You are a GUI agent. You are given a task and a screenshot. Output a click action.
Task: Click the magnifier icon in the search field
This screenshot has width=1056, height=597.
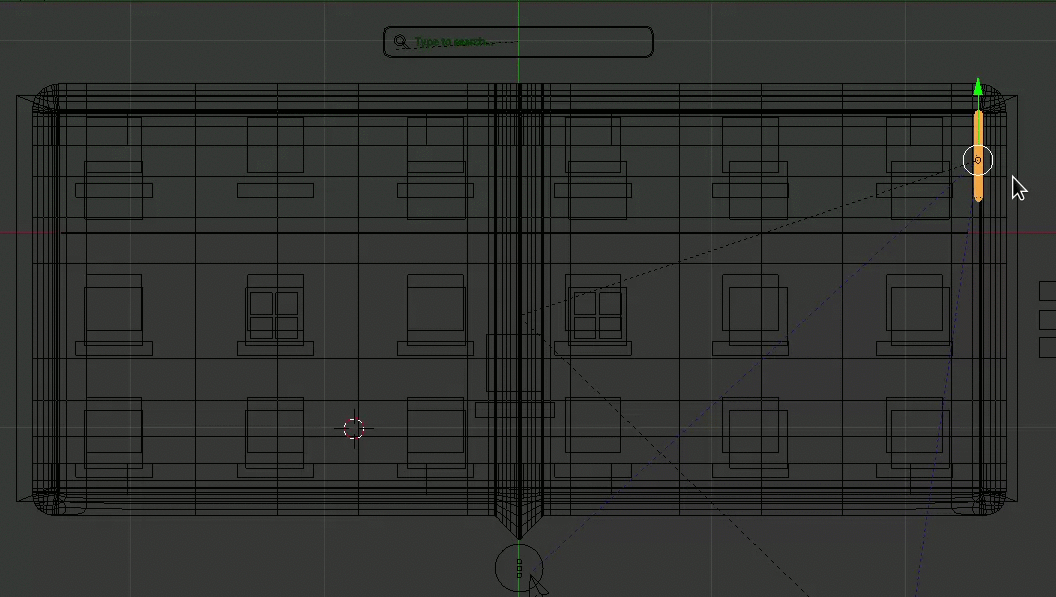point(401,42)
